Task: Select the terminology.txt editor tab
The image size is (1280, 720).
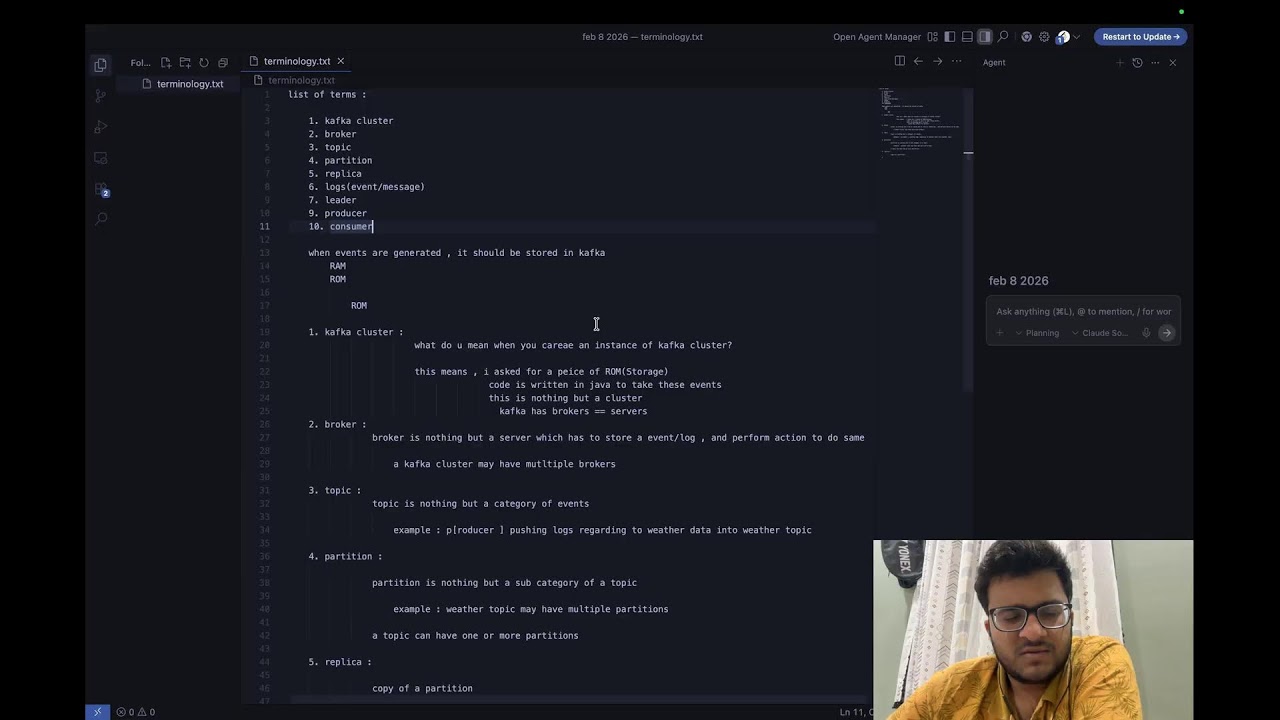Action: point(297,61)
